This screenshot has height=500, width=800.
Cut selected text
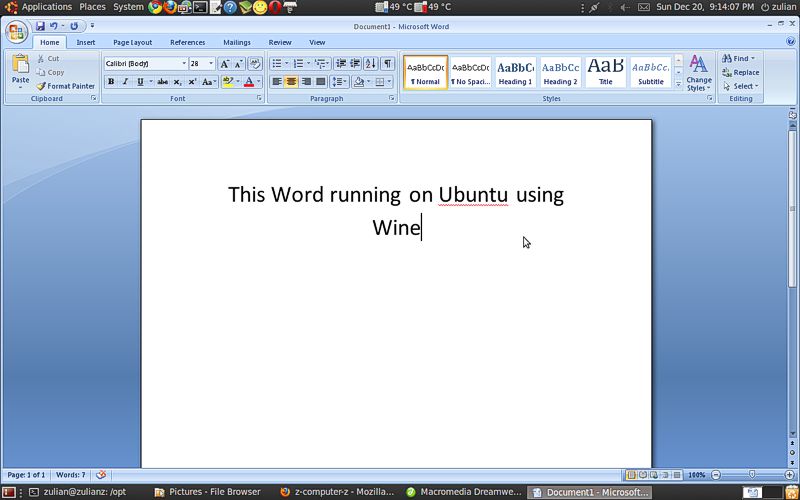[x=49, y=59]
